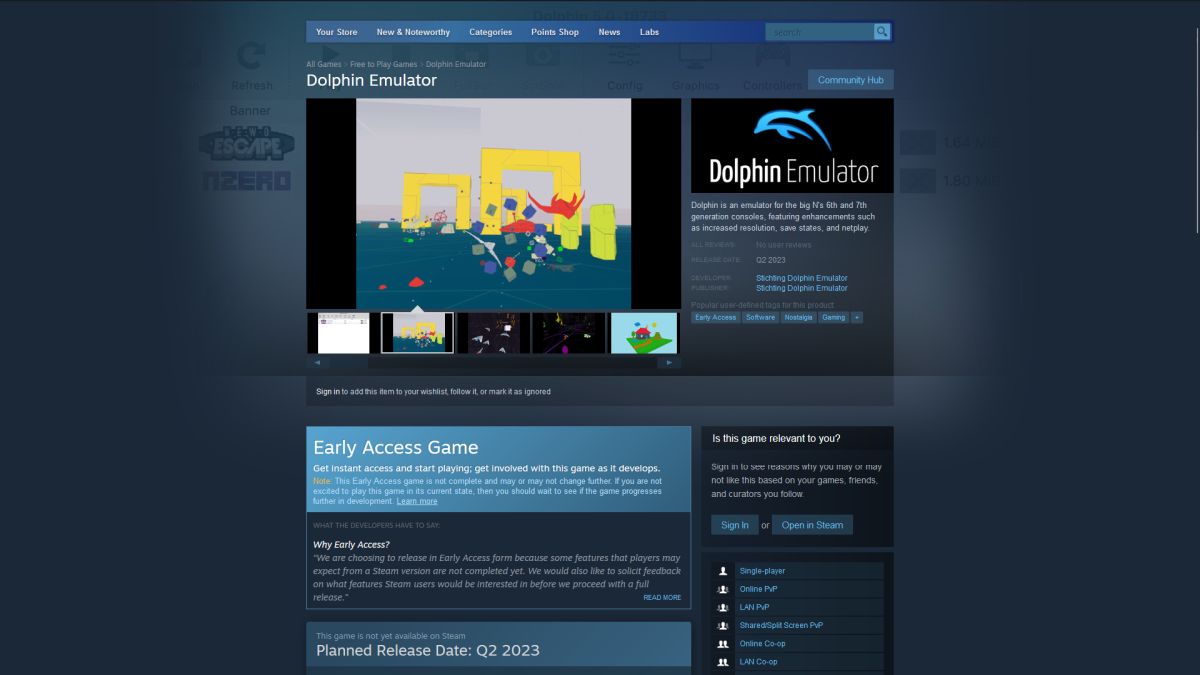Image resolution: width=1200 pixels, height=675 pixels.
Task: Click the Dolphin Emulator logo banner
Action: click(792, 146)
